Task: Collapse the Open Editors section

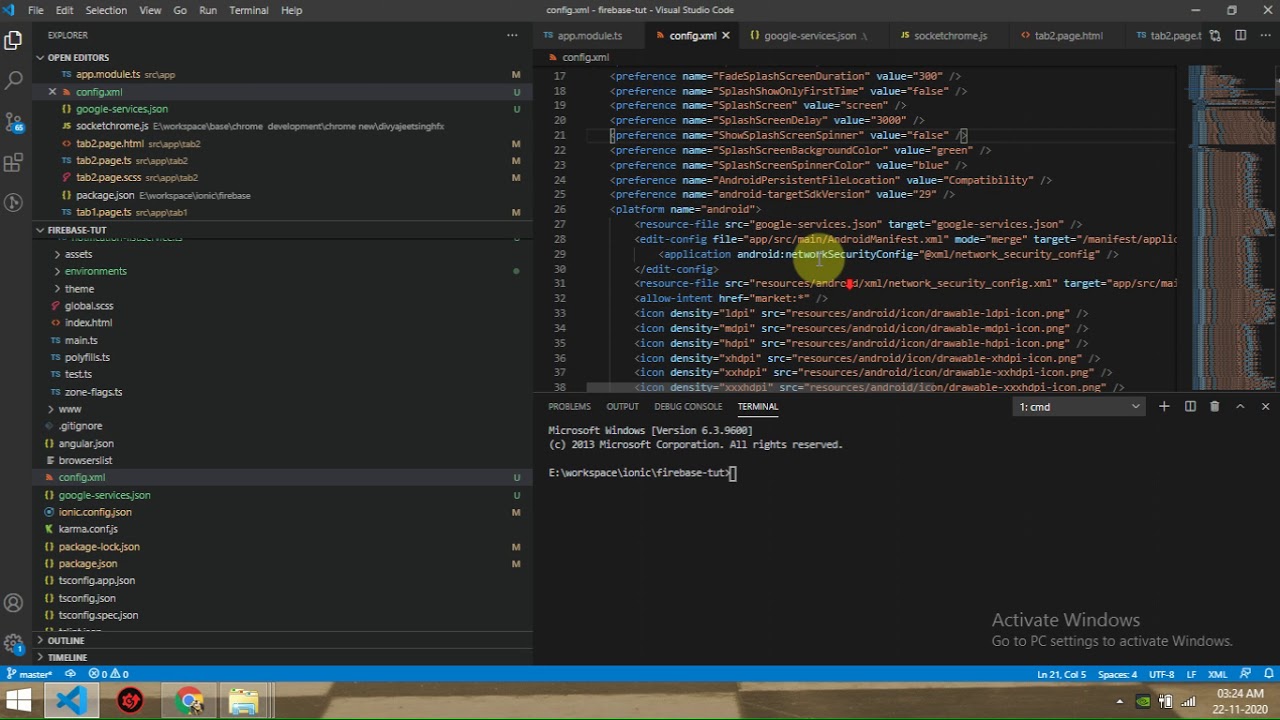Action: click(x=76, y=58)
